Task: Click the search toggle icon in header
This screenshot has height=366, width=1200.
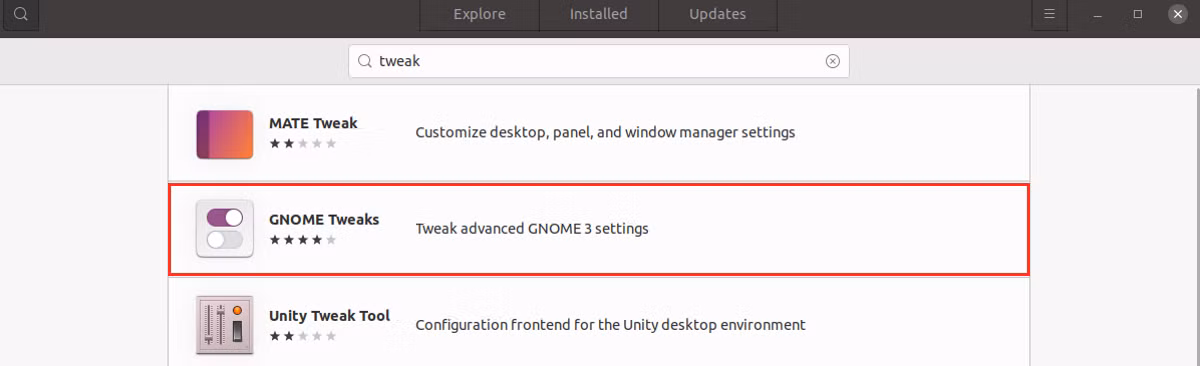Action: 20,14
